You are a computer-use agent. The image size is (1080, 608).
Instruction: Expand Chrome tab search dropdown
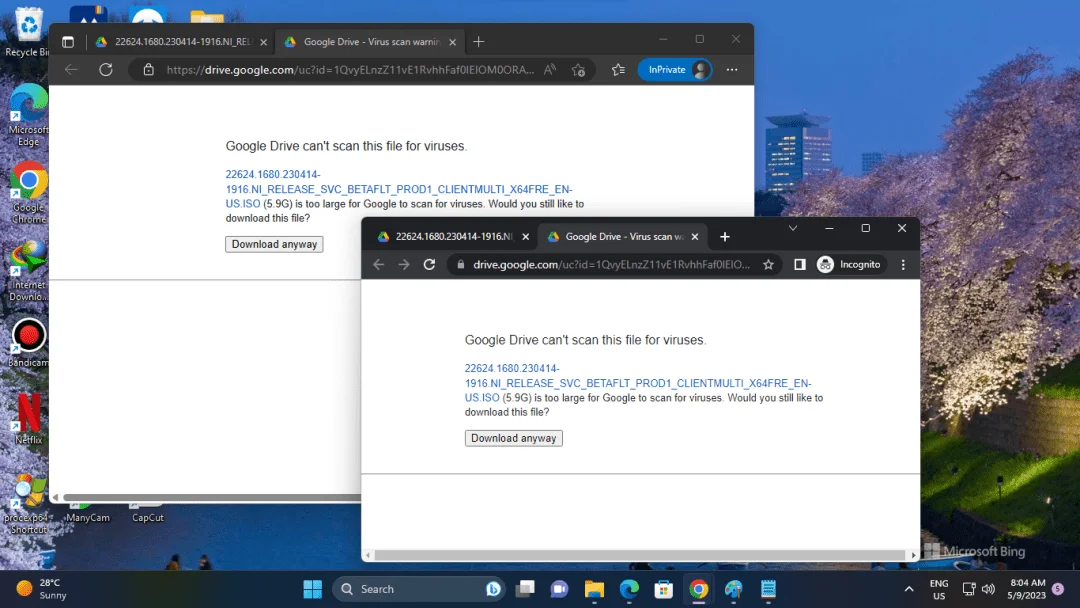pos(793,229)
